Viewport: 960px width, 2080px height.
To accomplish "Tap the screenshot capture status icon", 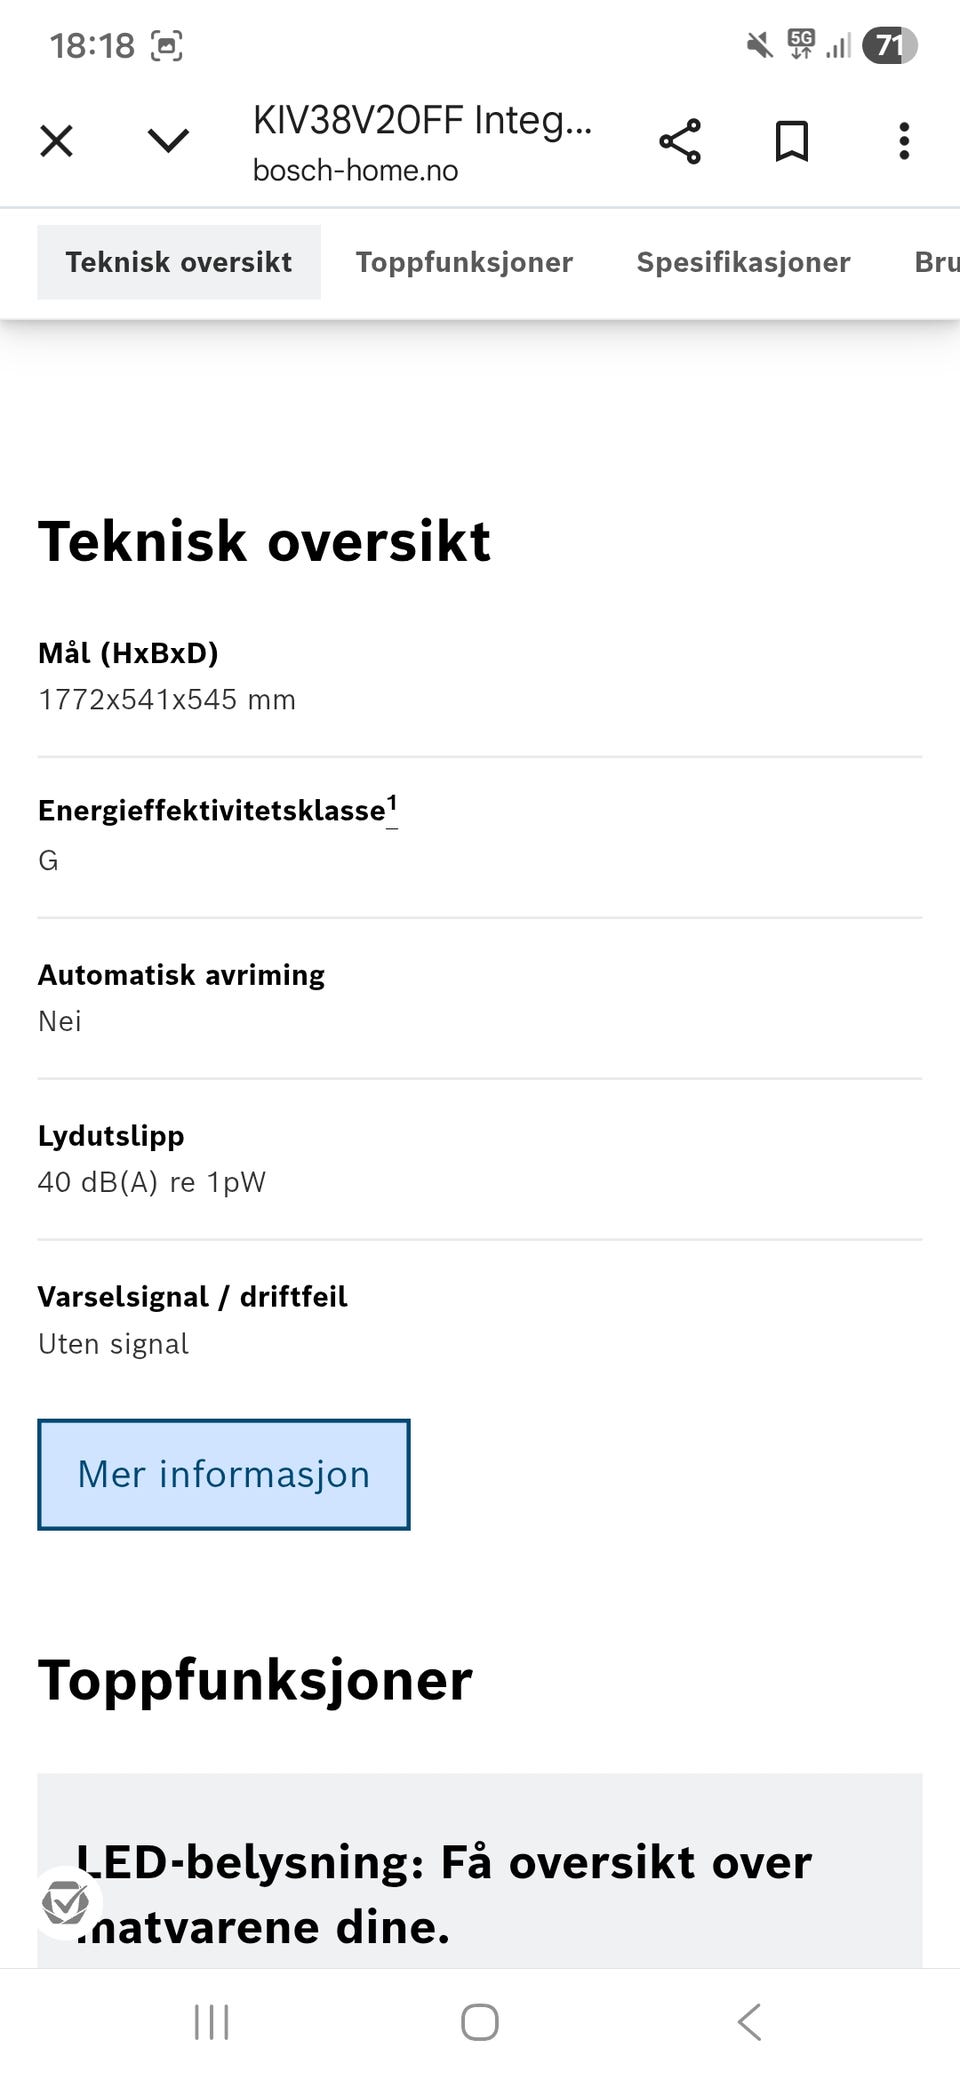I will 168,44.
